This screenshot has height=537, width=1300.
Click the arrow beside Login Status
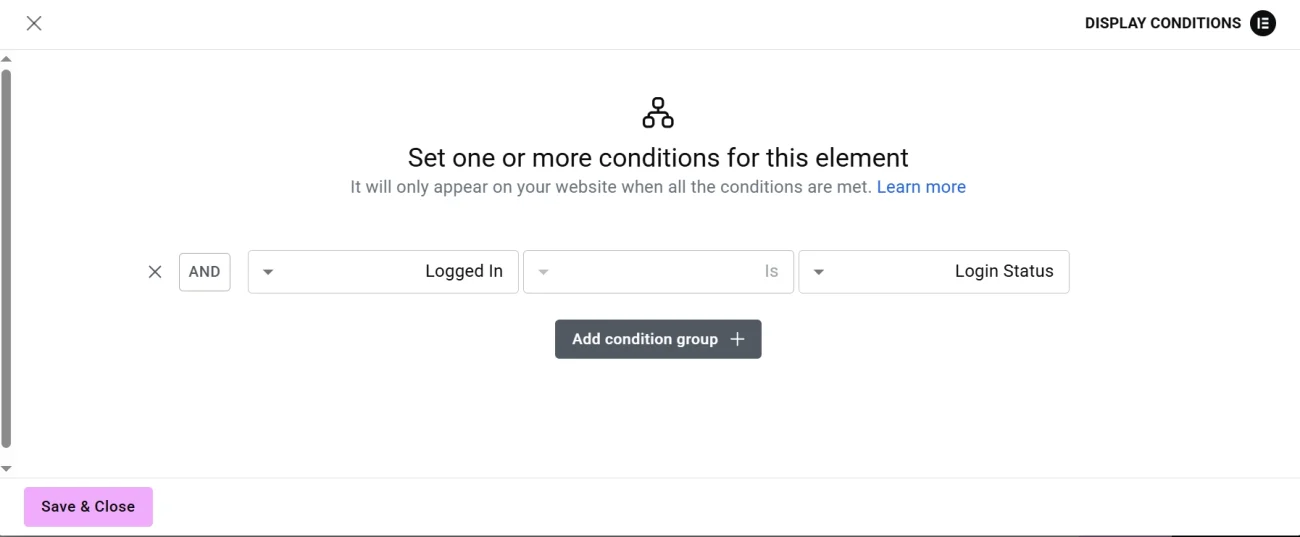click(x=819, y=272)
